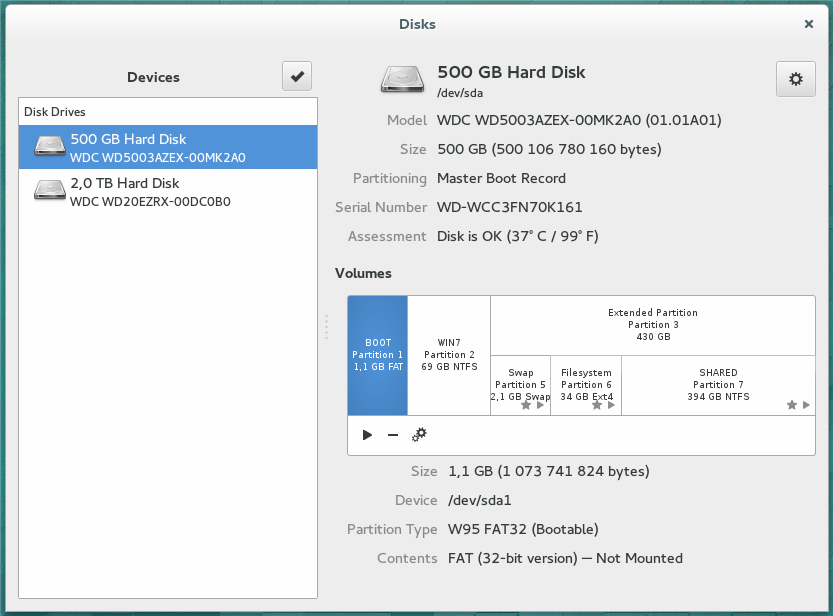Click the checkmark select-devices button
The image size is (833, 616).
click(297, 76)
